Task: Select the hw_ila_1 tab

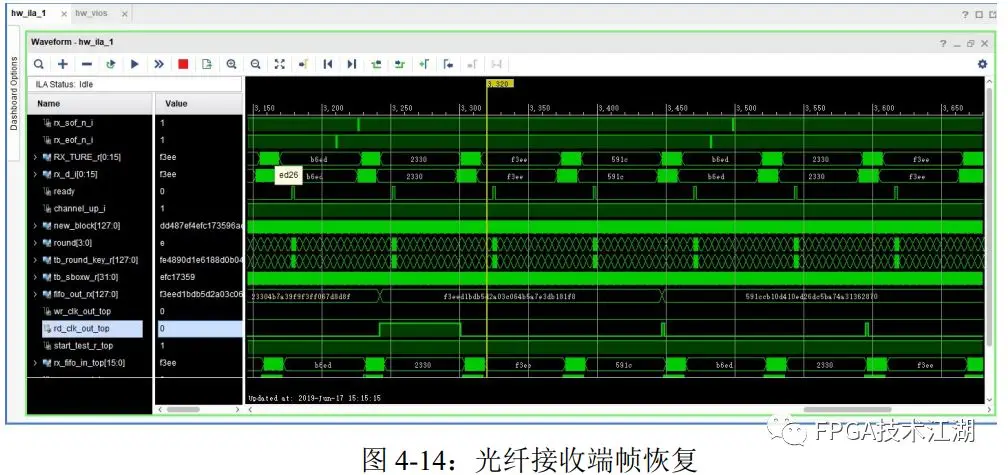Action: click(30, 14)
